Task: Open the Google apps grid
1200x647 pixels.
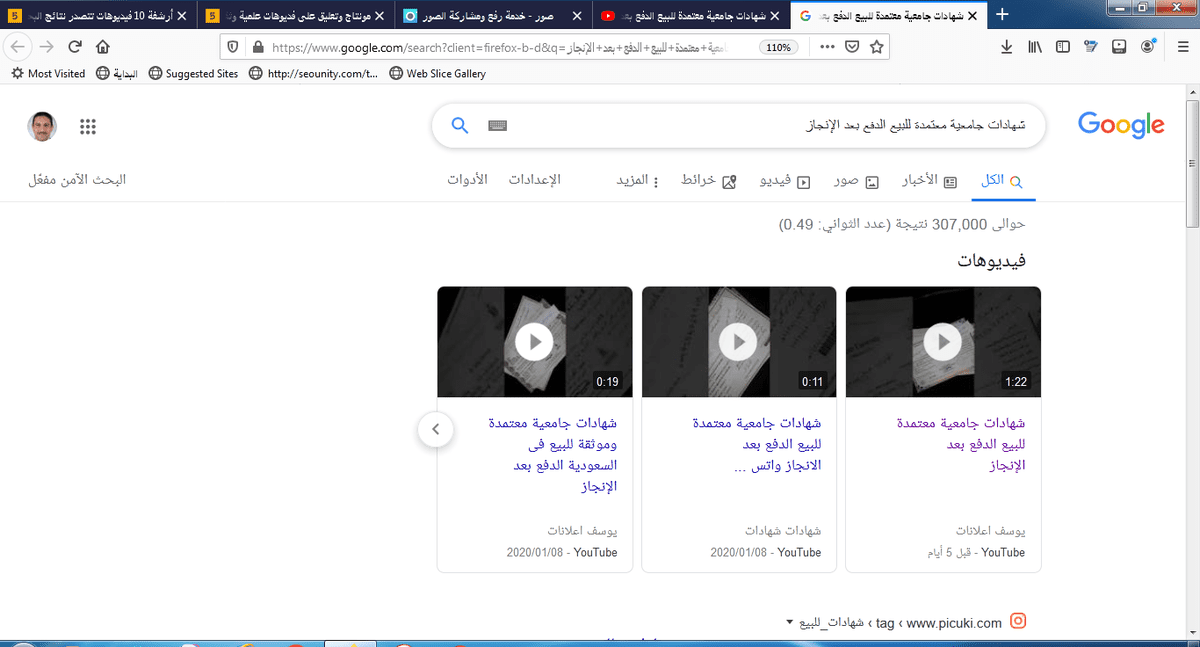Action: (87, 126)
